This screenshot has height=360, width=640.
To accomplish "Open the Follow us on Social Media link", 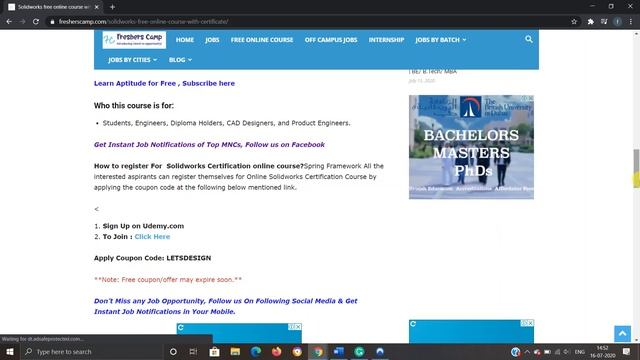I will coord(225,306).
